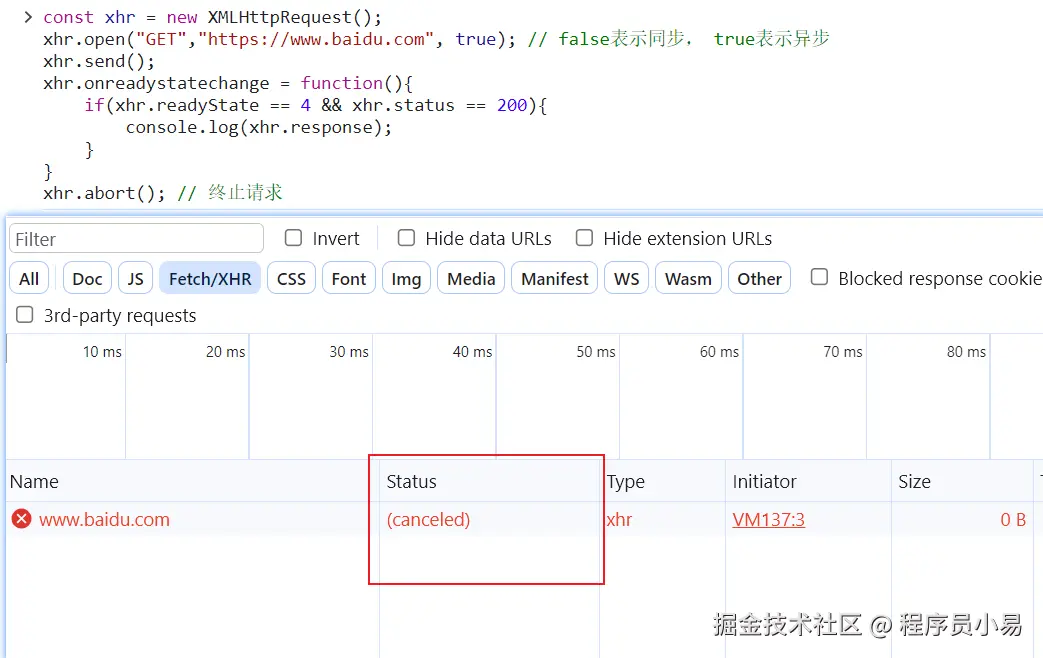Screen dimensions: 1043x658
Task: Select the Other request filter
Action: 760,279
